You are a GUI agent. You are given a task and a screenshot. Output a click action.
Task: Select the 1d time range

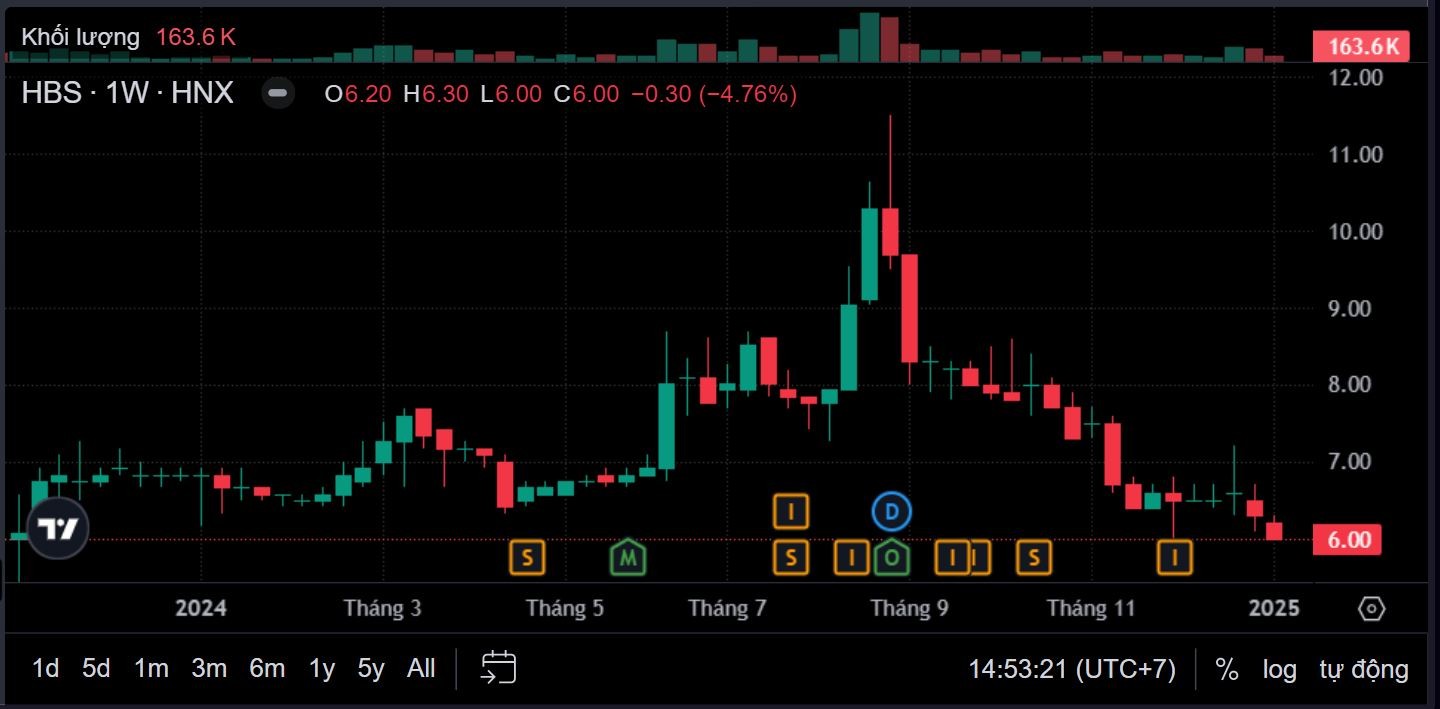[x=46, y=668]
